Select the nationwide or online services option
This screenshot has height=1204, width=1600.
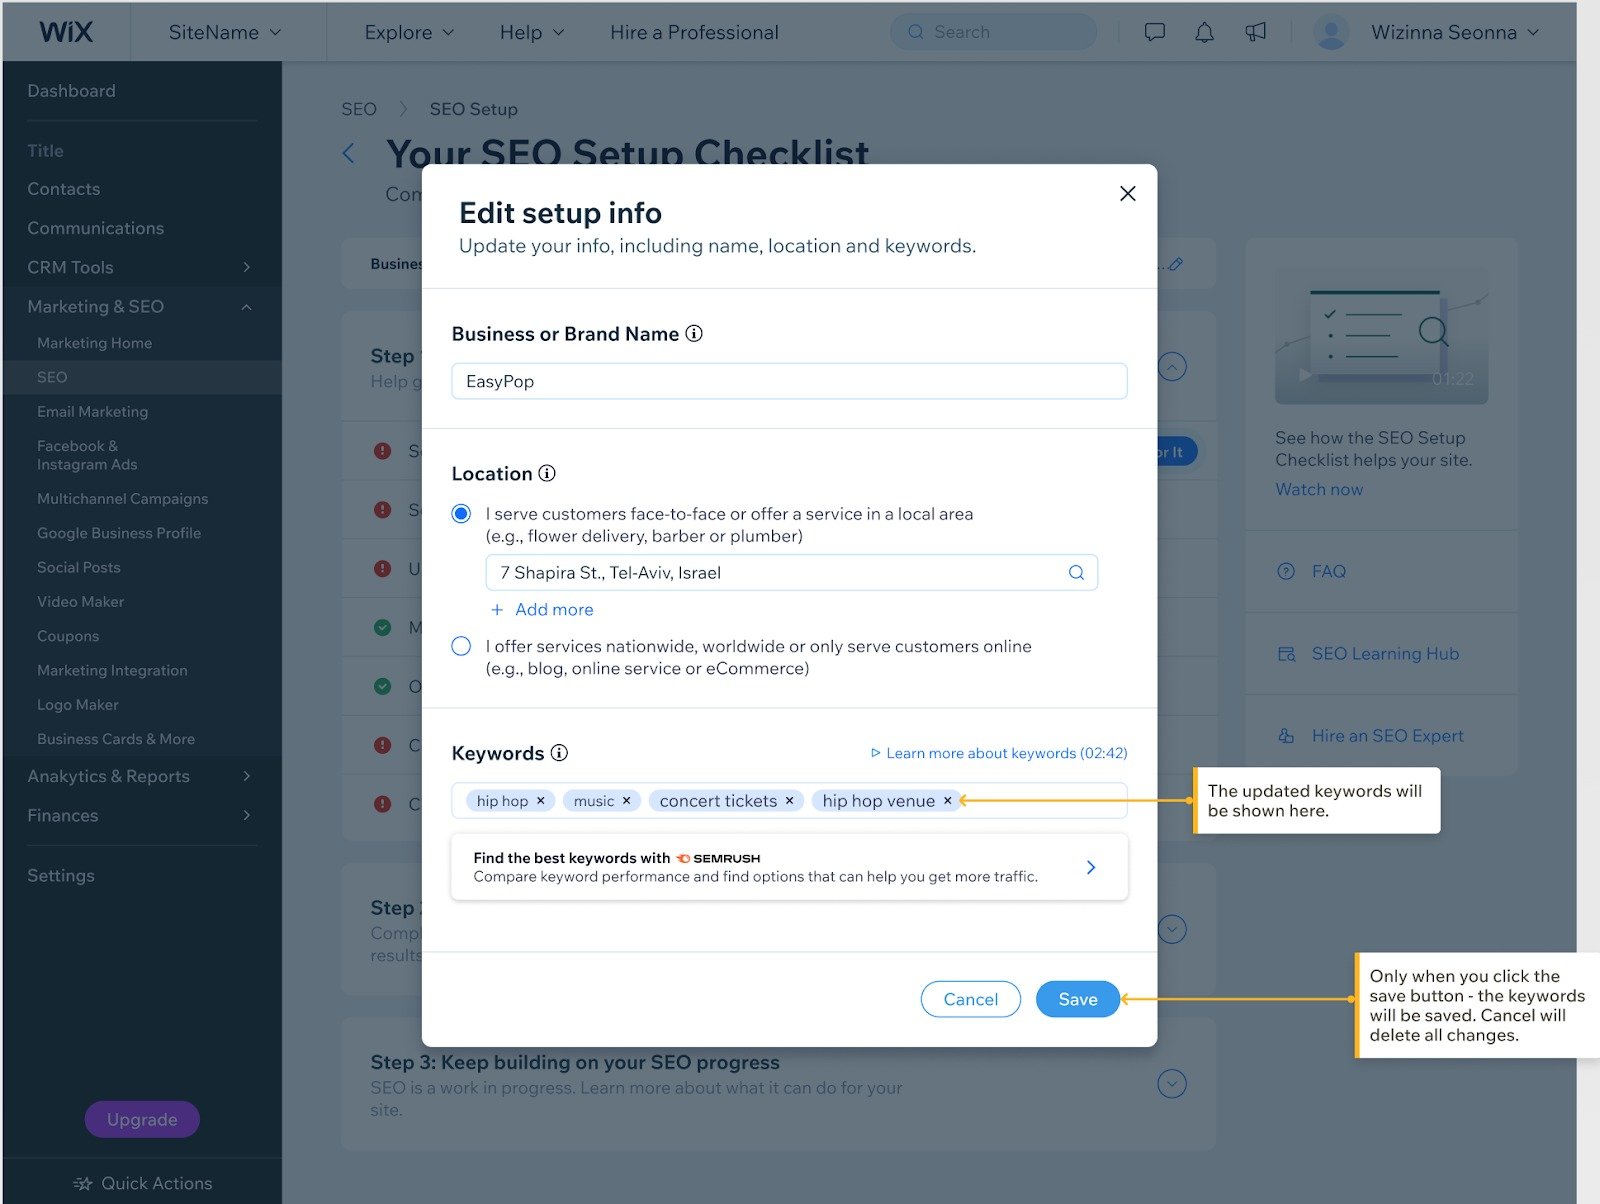(x=461, y=646)
